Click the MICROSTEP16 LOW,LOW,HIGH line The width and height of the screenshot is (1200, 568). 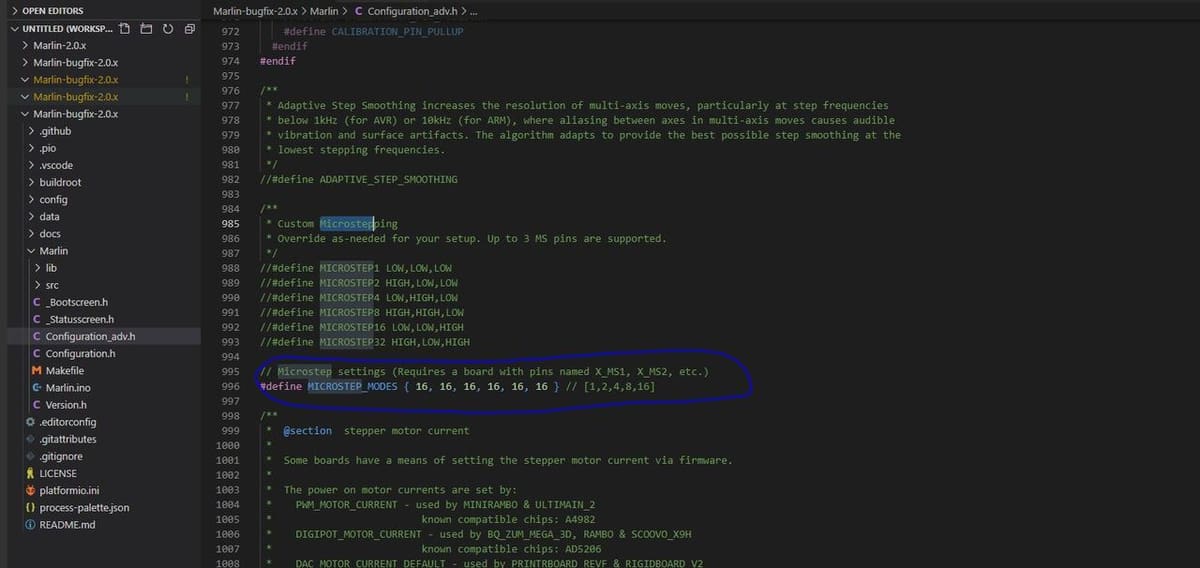pos(361,327)
